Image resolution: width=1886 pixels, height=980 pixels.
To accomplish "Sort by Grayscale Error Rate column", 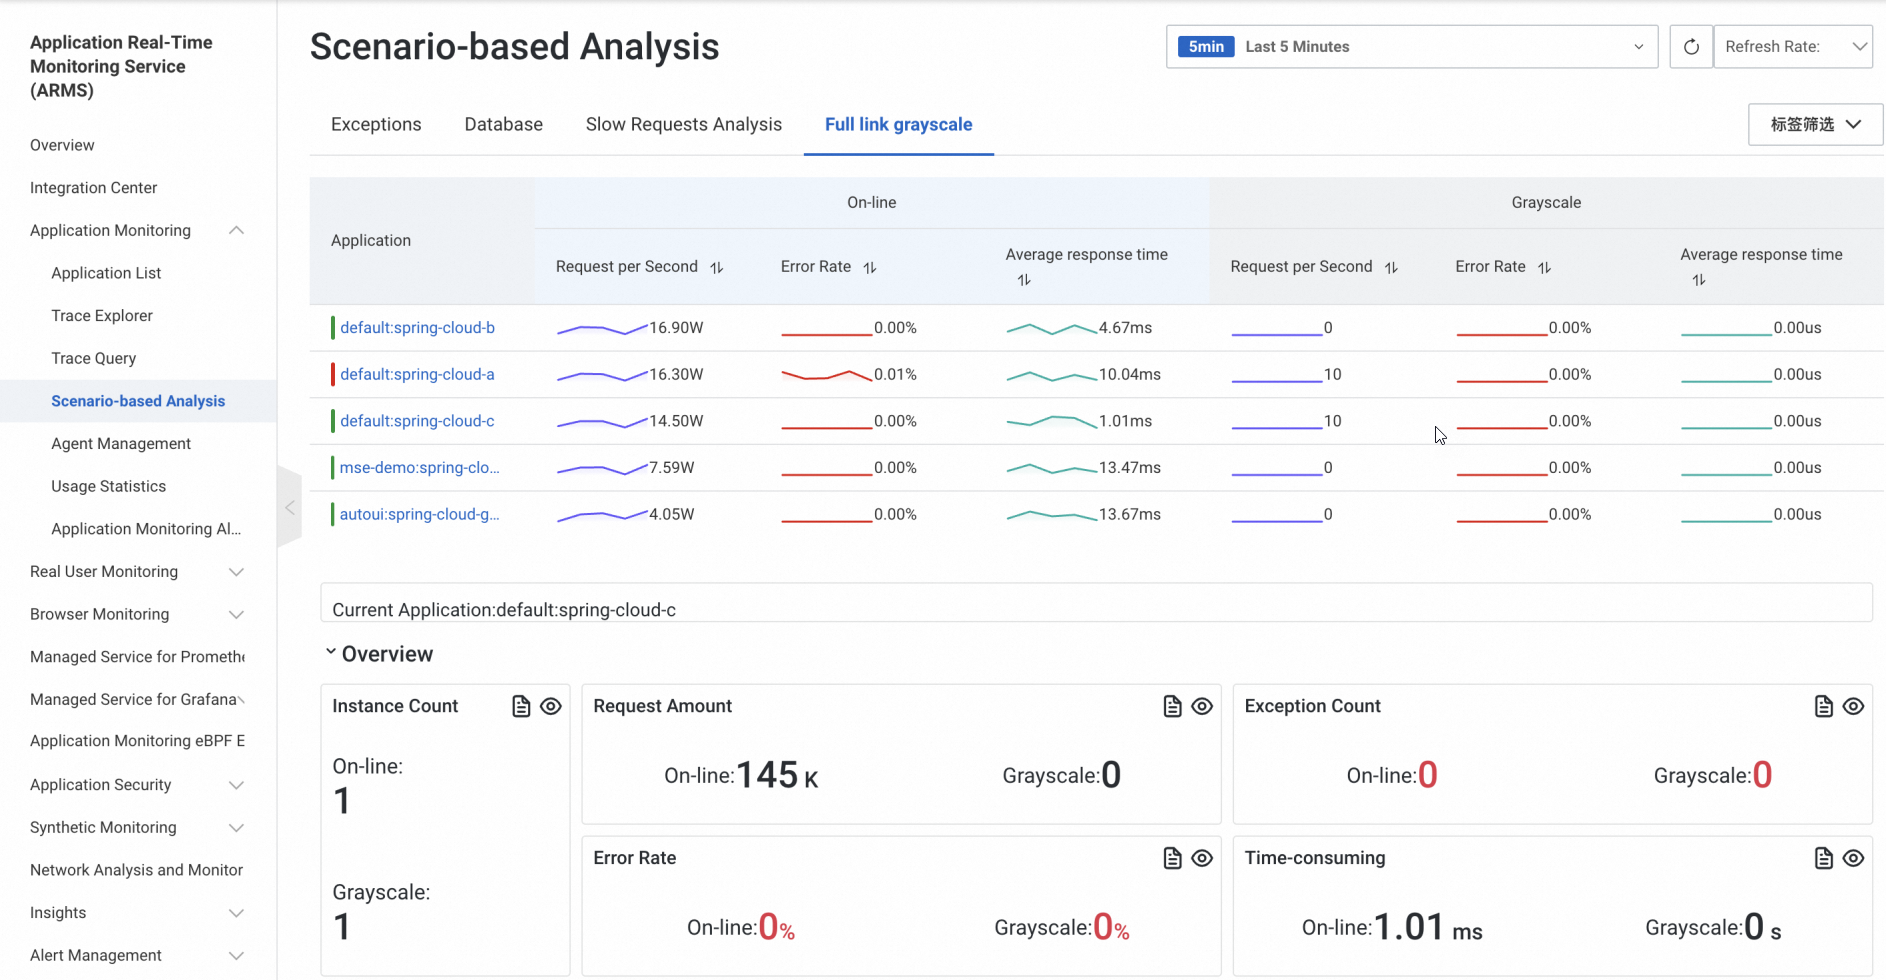I will (1544, 267).
